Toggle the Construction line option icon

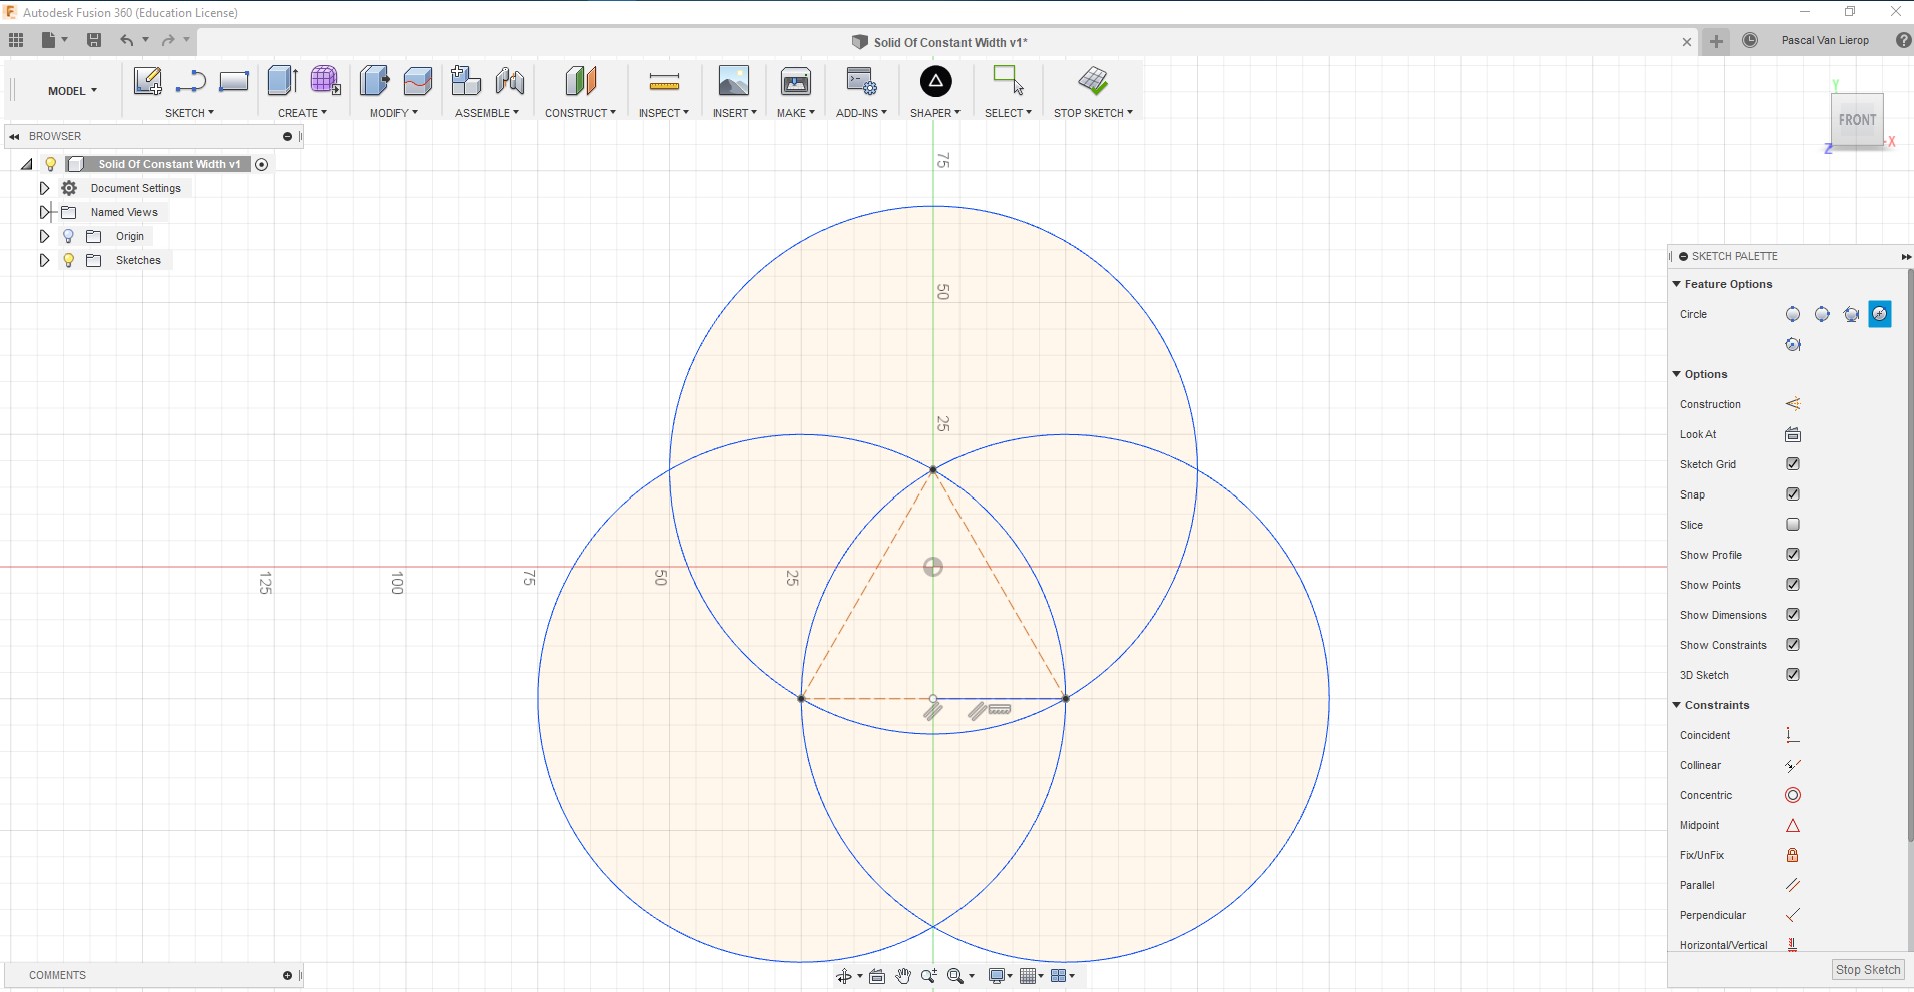1793,404
